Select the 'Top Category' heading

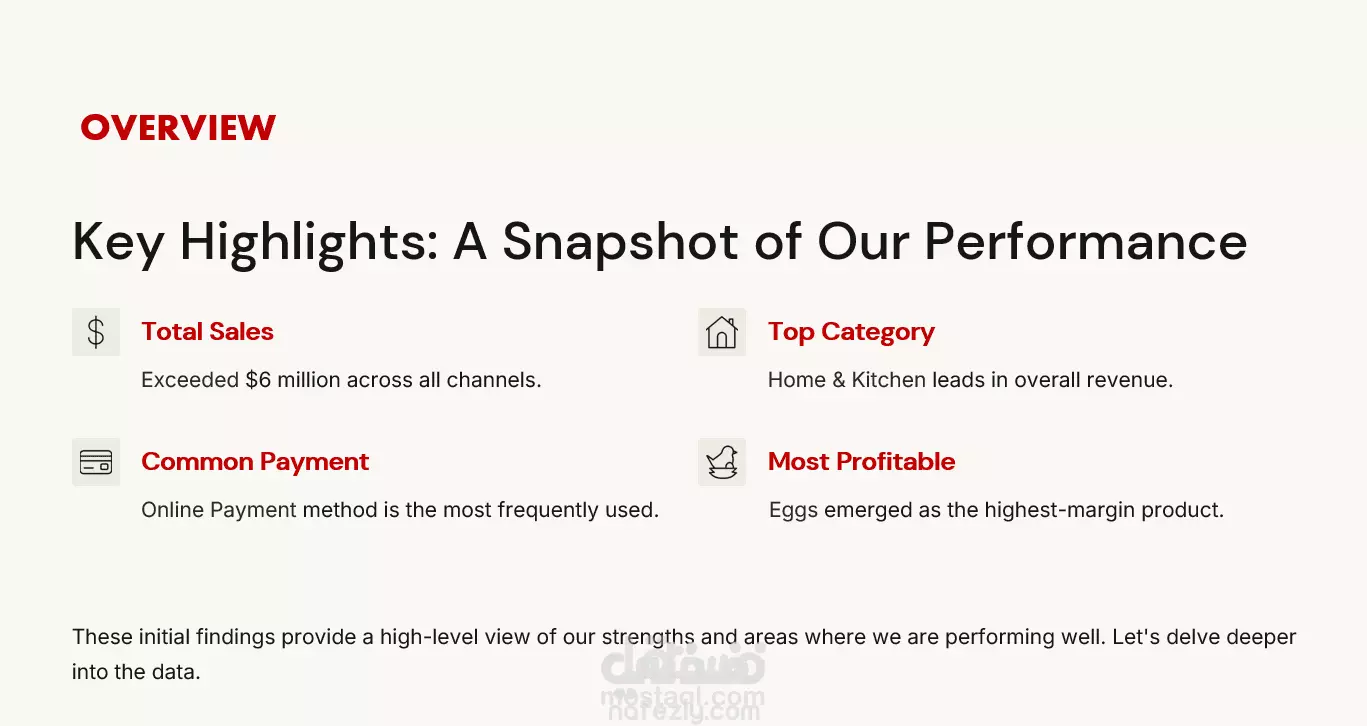851,332
